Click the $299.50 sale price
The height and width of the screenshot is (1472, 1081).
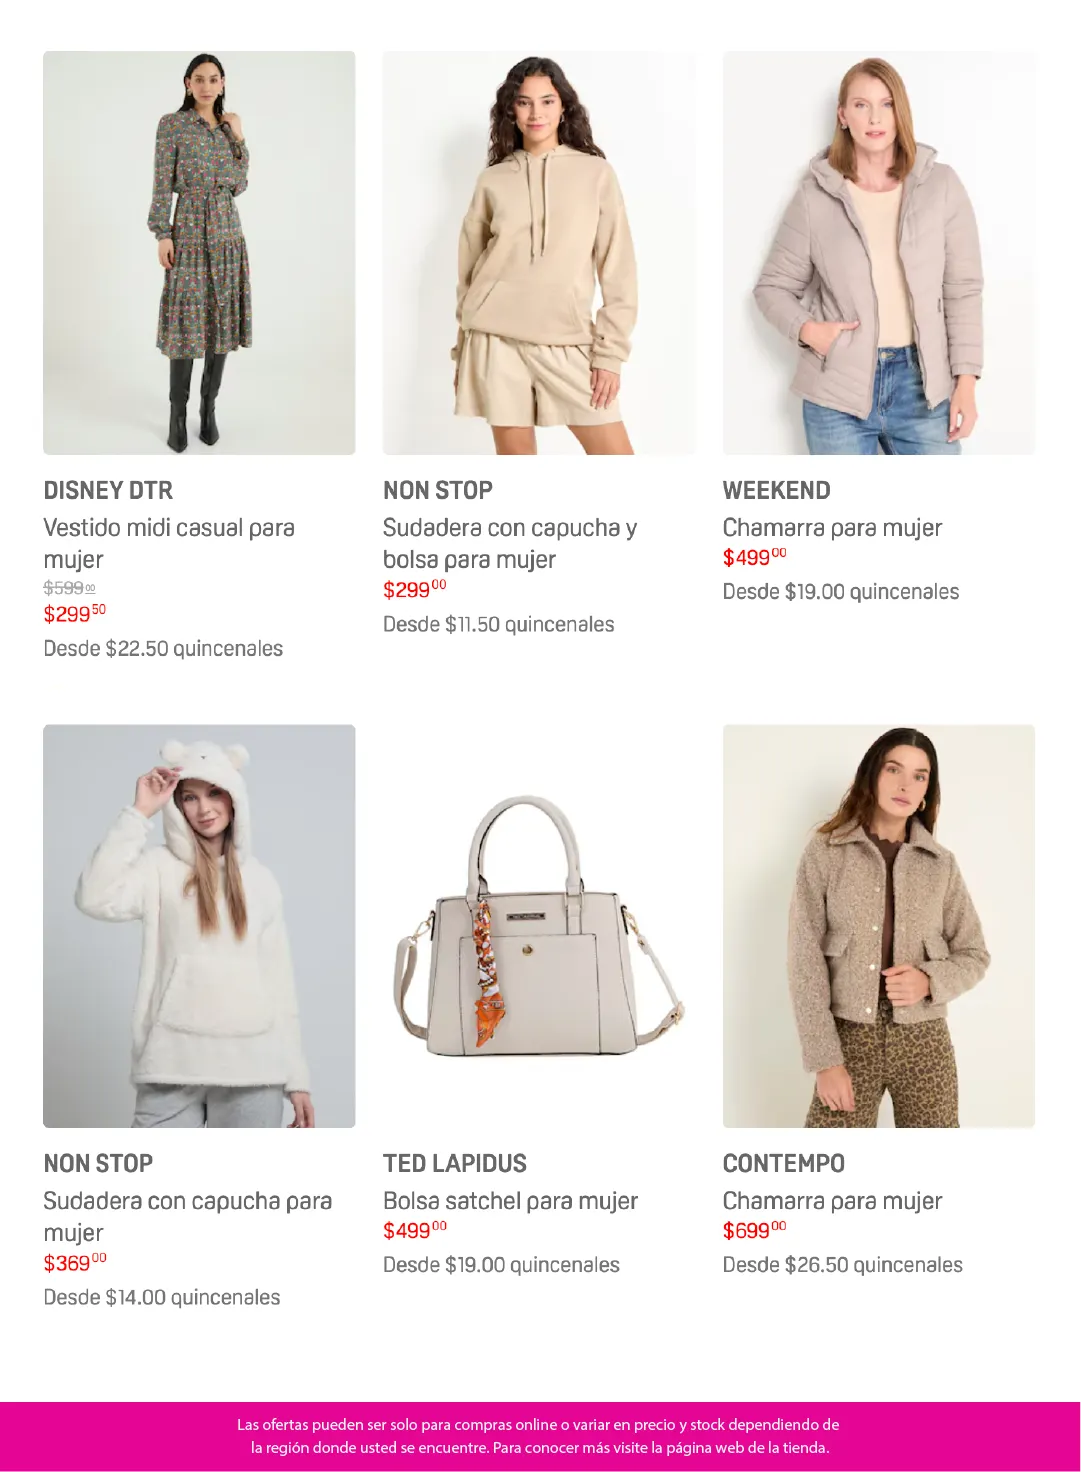click(x=74, y=613)
